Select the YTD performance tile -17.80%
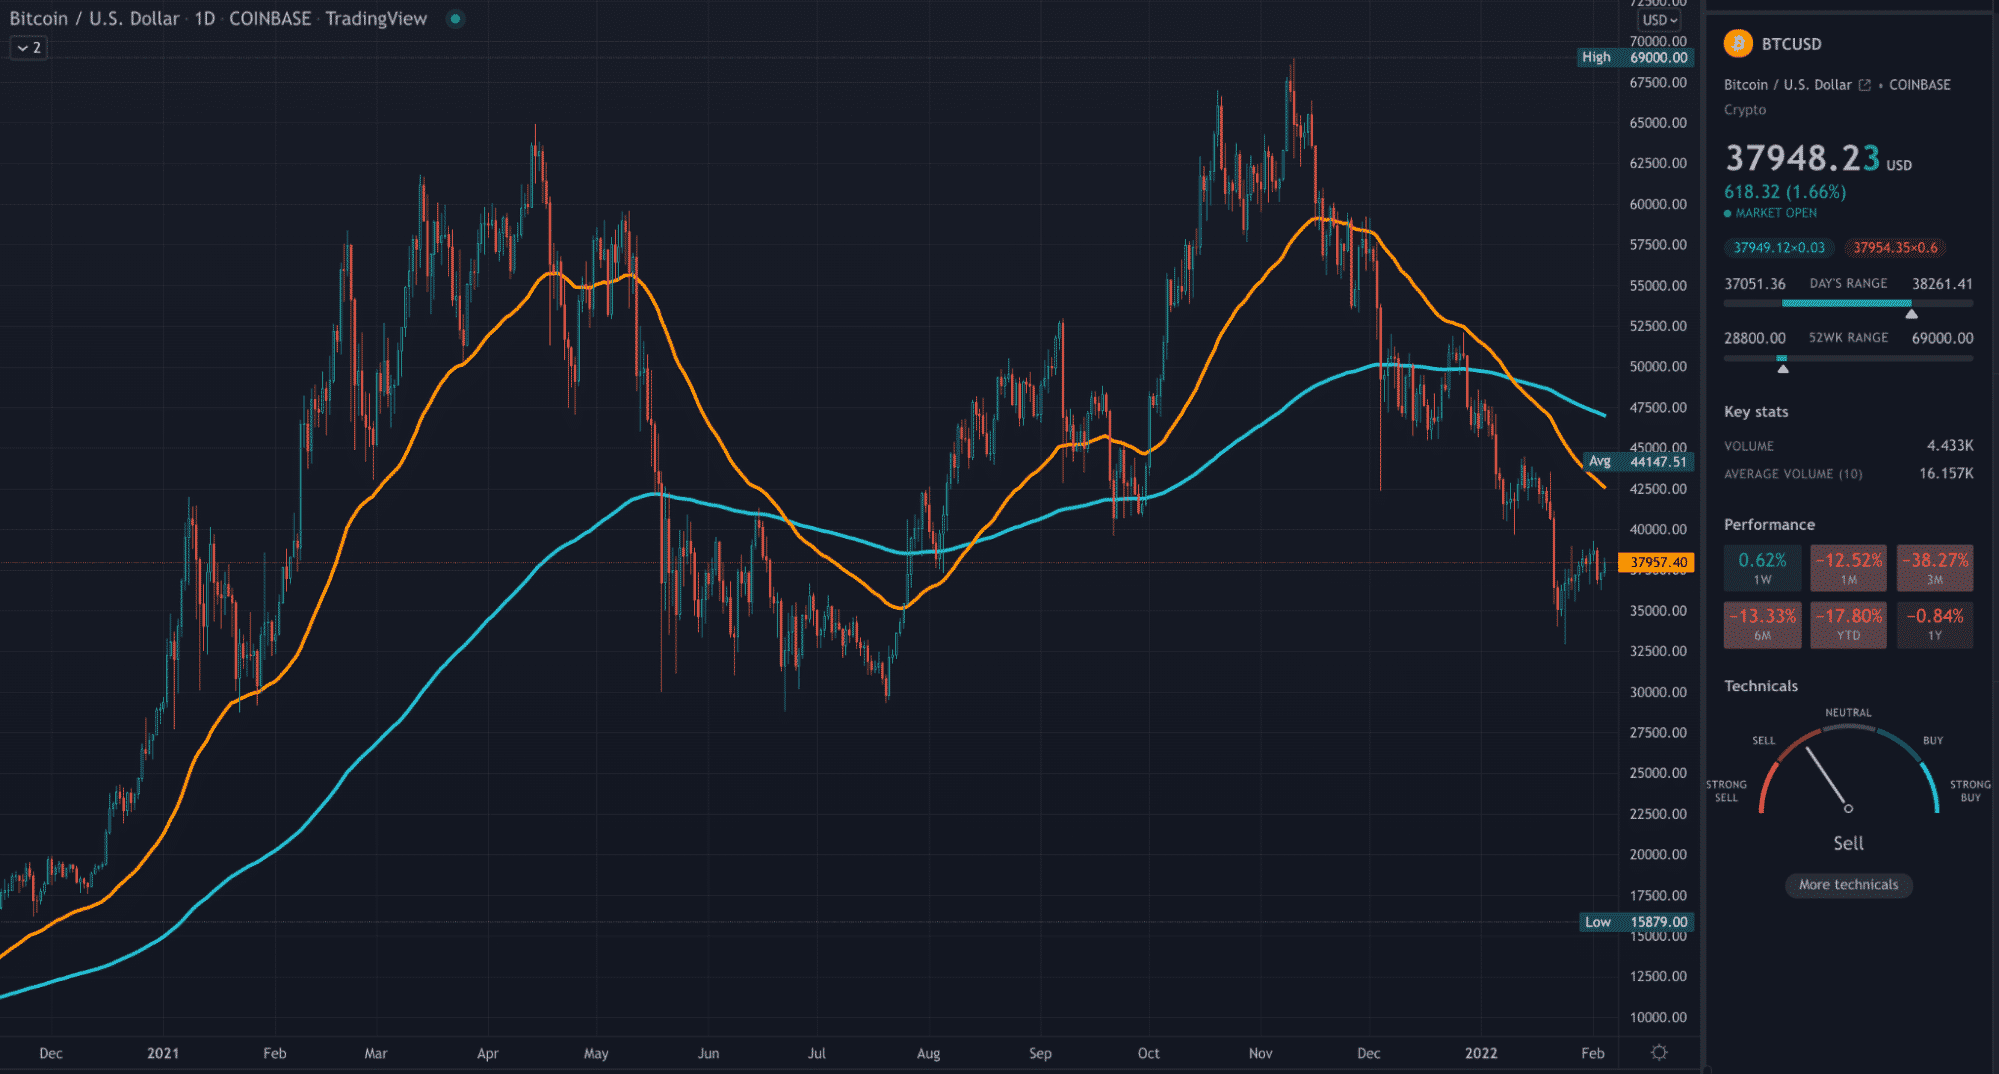This screenshot has width=1999, height=1074. (1848, 624)
